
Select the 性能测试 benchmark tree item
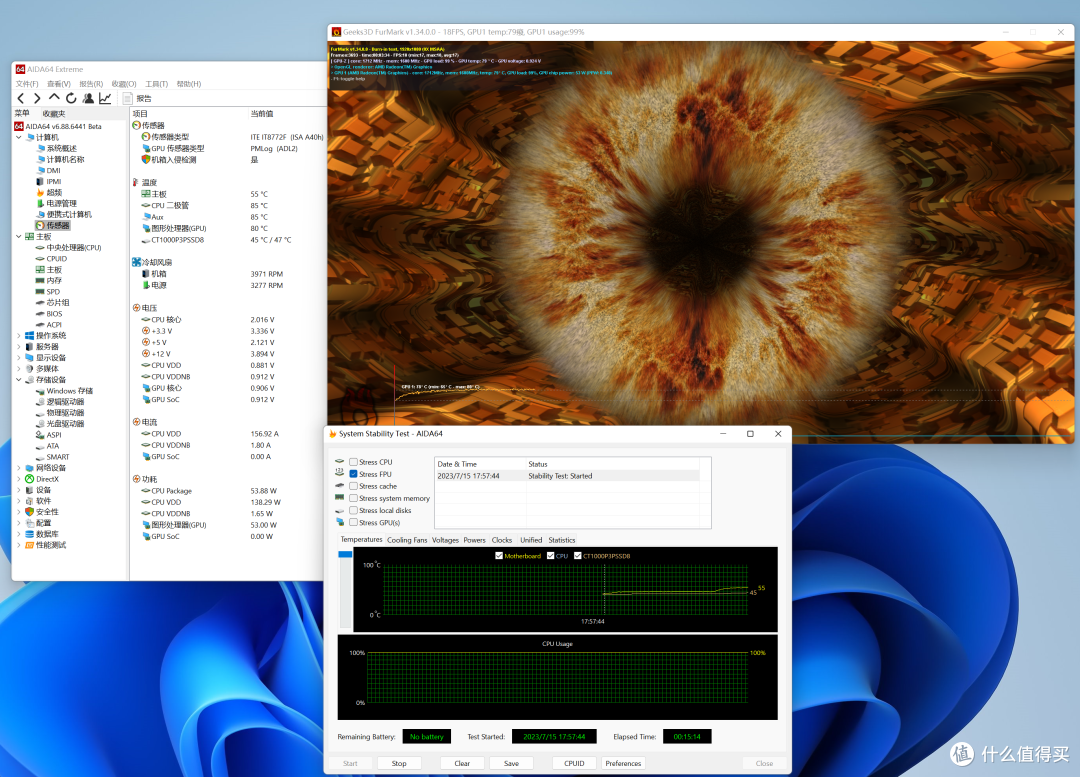click(46, 546)
